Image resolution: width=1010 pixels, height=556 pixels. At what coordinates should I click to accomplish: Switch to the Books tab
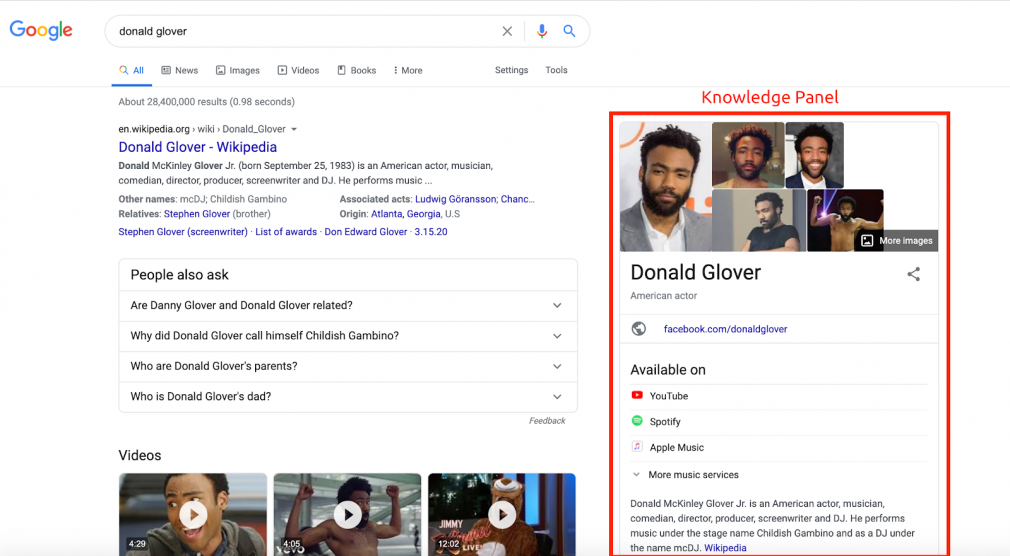coord(357,70)
